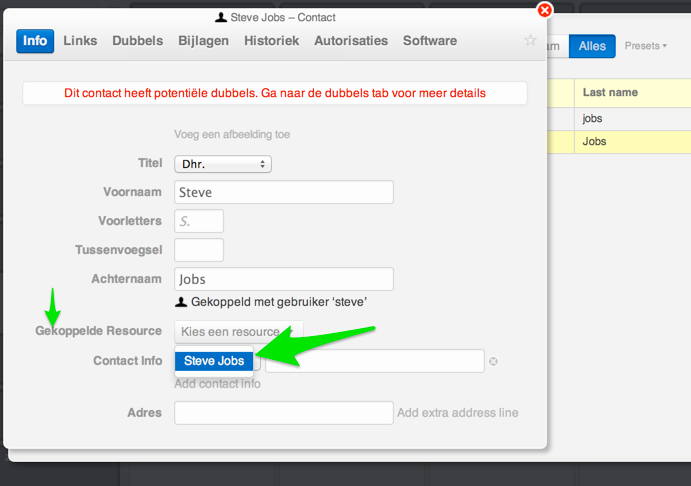Expand the Presets dropdown
The width and height of the screenshot is (691, 486).
[645, 46]
